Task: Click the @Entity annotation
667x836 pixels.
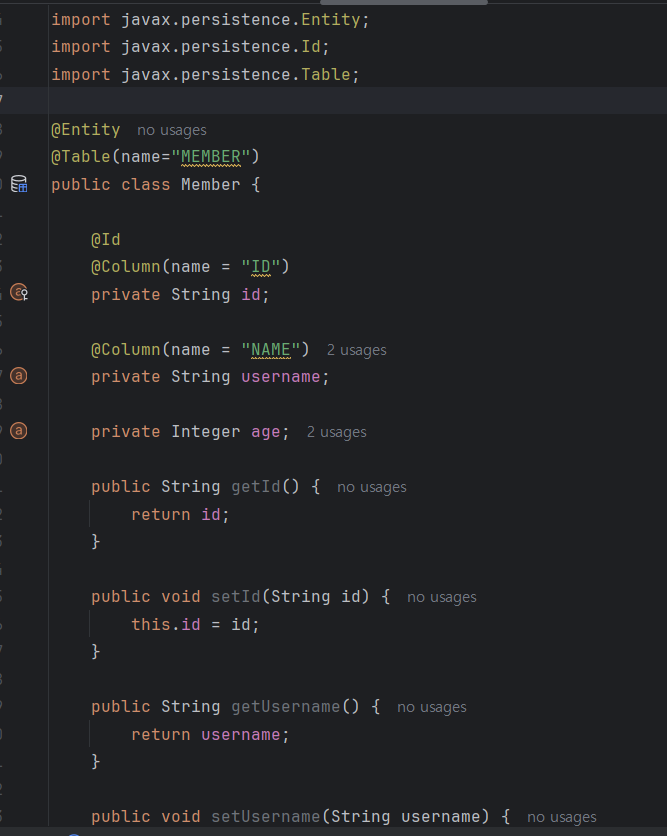Action: tap(86, 130)
